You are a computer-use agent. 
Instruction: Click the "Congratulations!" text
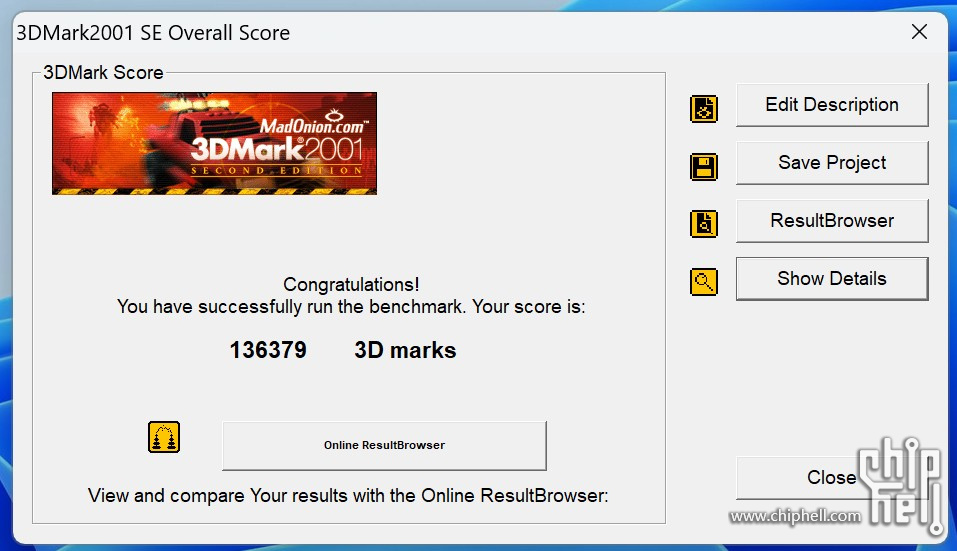351,284
